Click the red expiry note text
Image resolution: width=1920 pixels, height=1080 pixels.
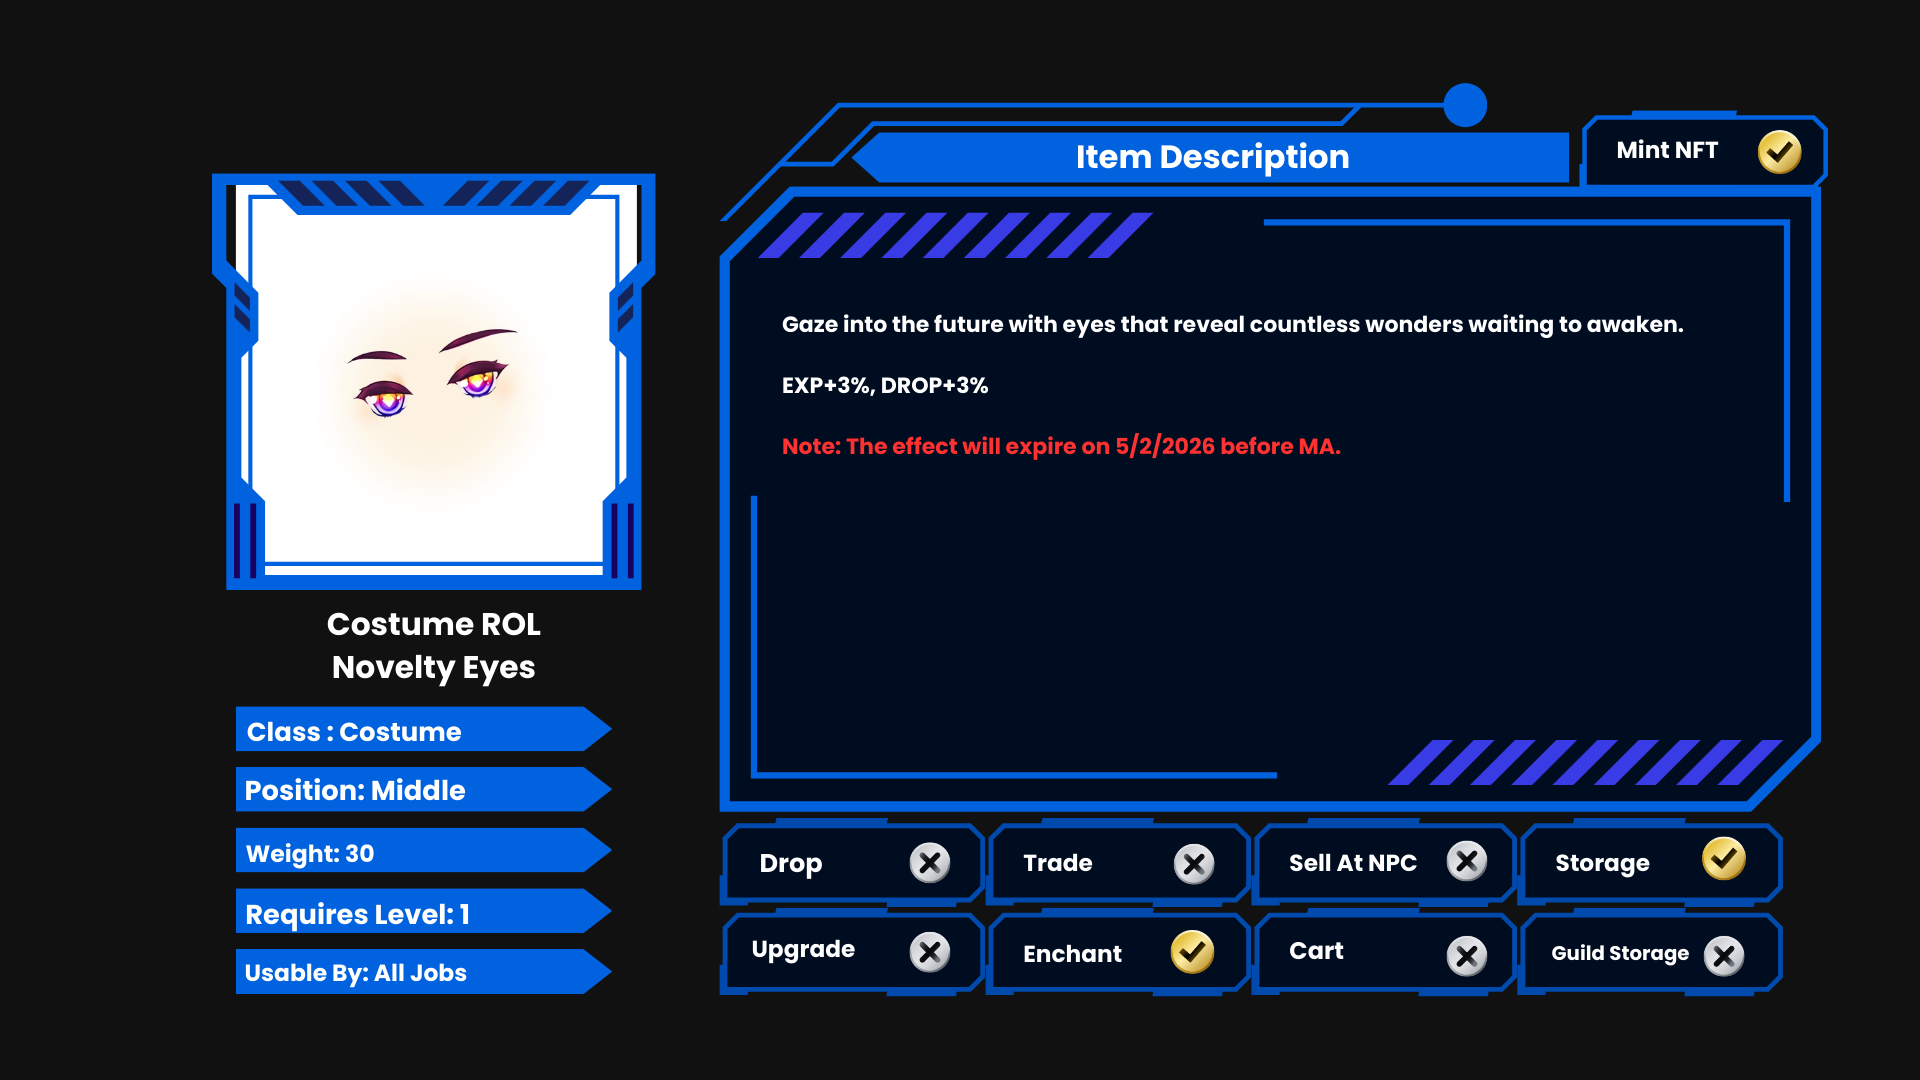[1060, 446]
